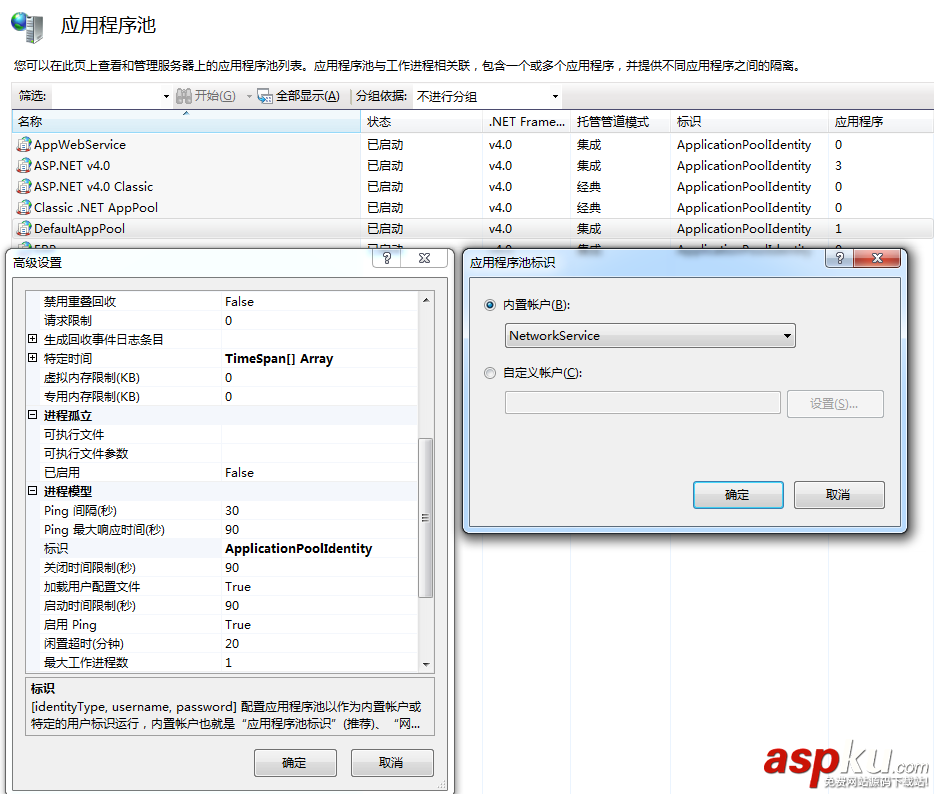Click the ASP.NET v4.0 Classic pool icon
Screen dimensions: 934x794
tap(23, 186)
